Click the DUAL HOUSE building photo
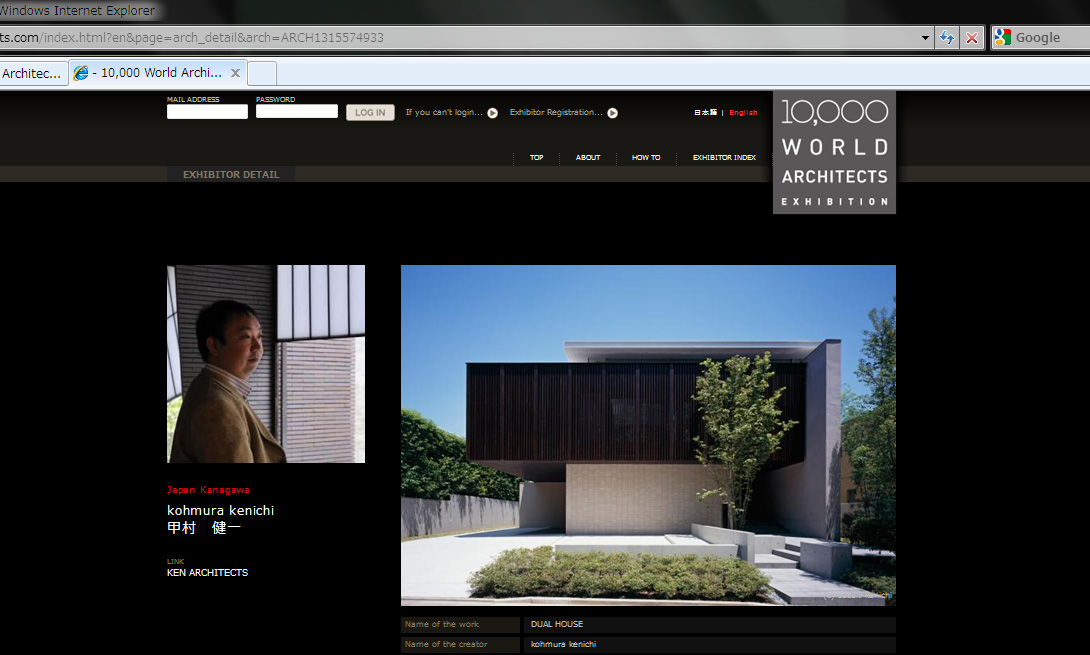Screen dimensions: 1090x655 tap(648, 435)
